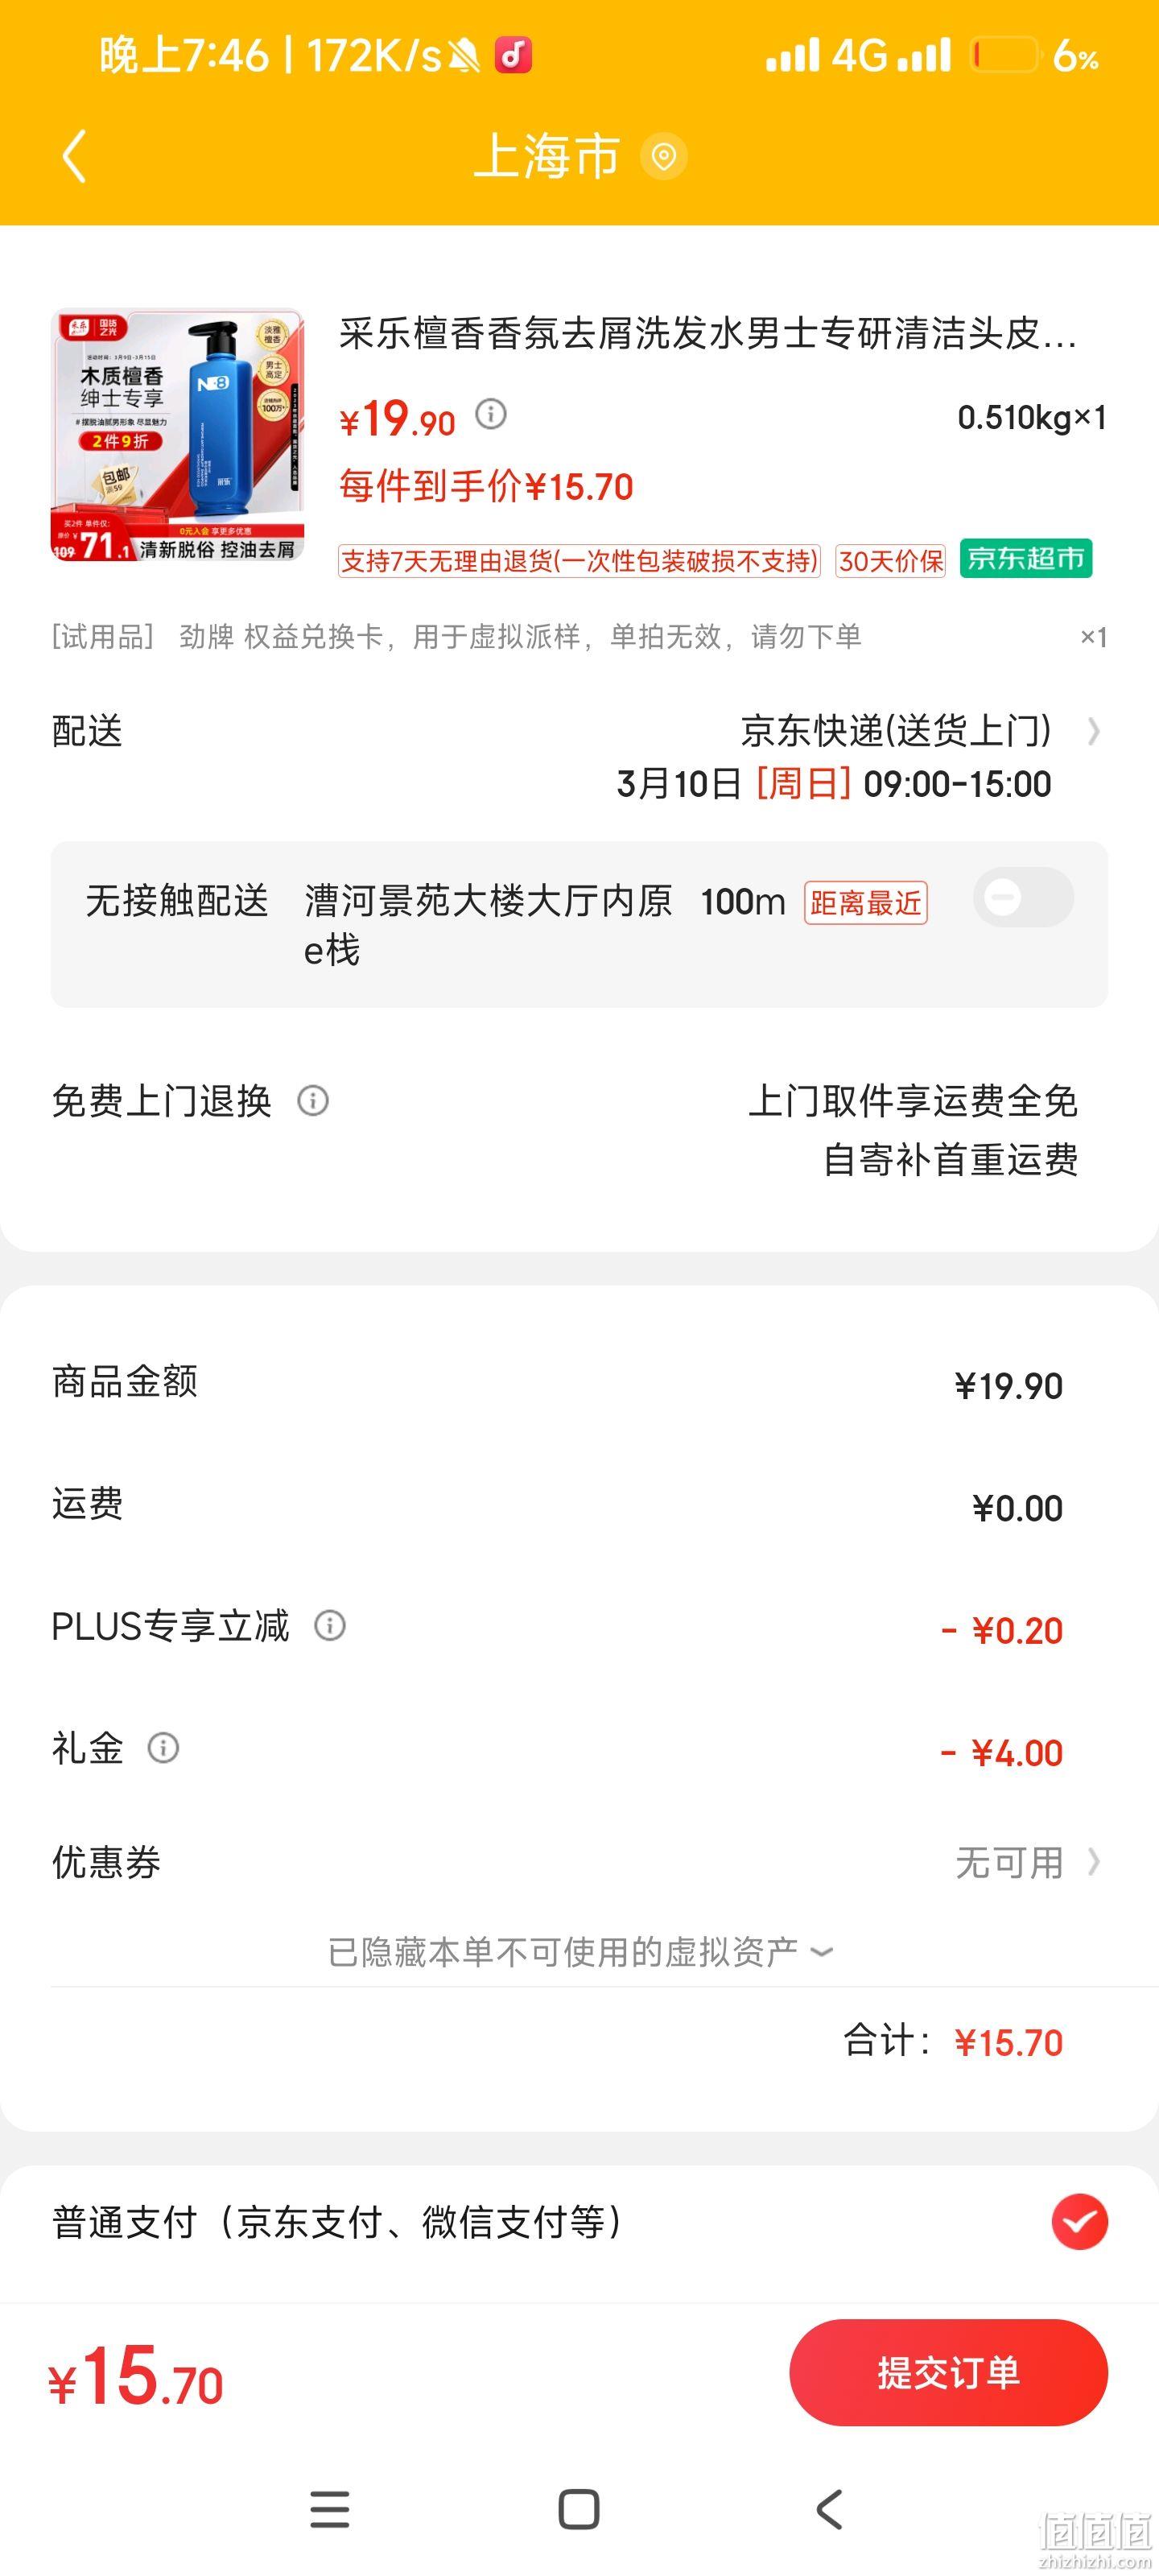Viewport: 1159px width, 2576px height.
Task: Tap the 30天价保 tag
Action: click(x=891, y=561)
